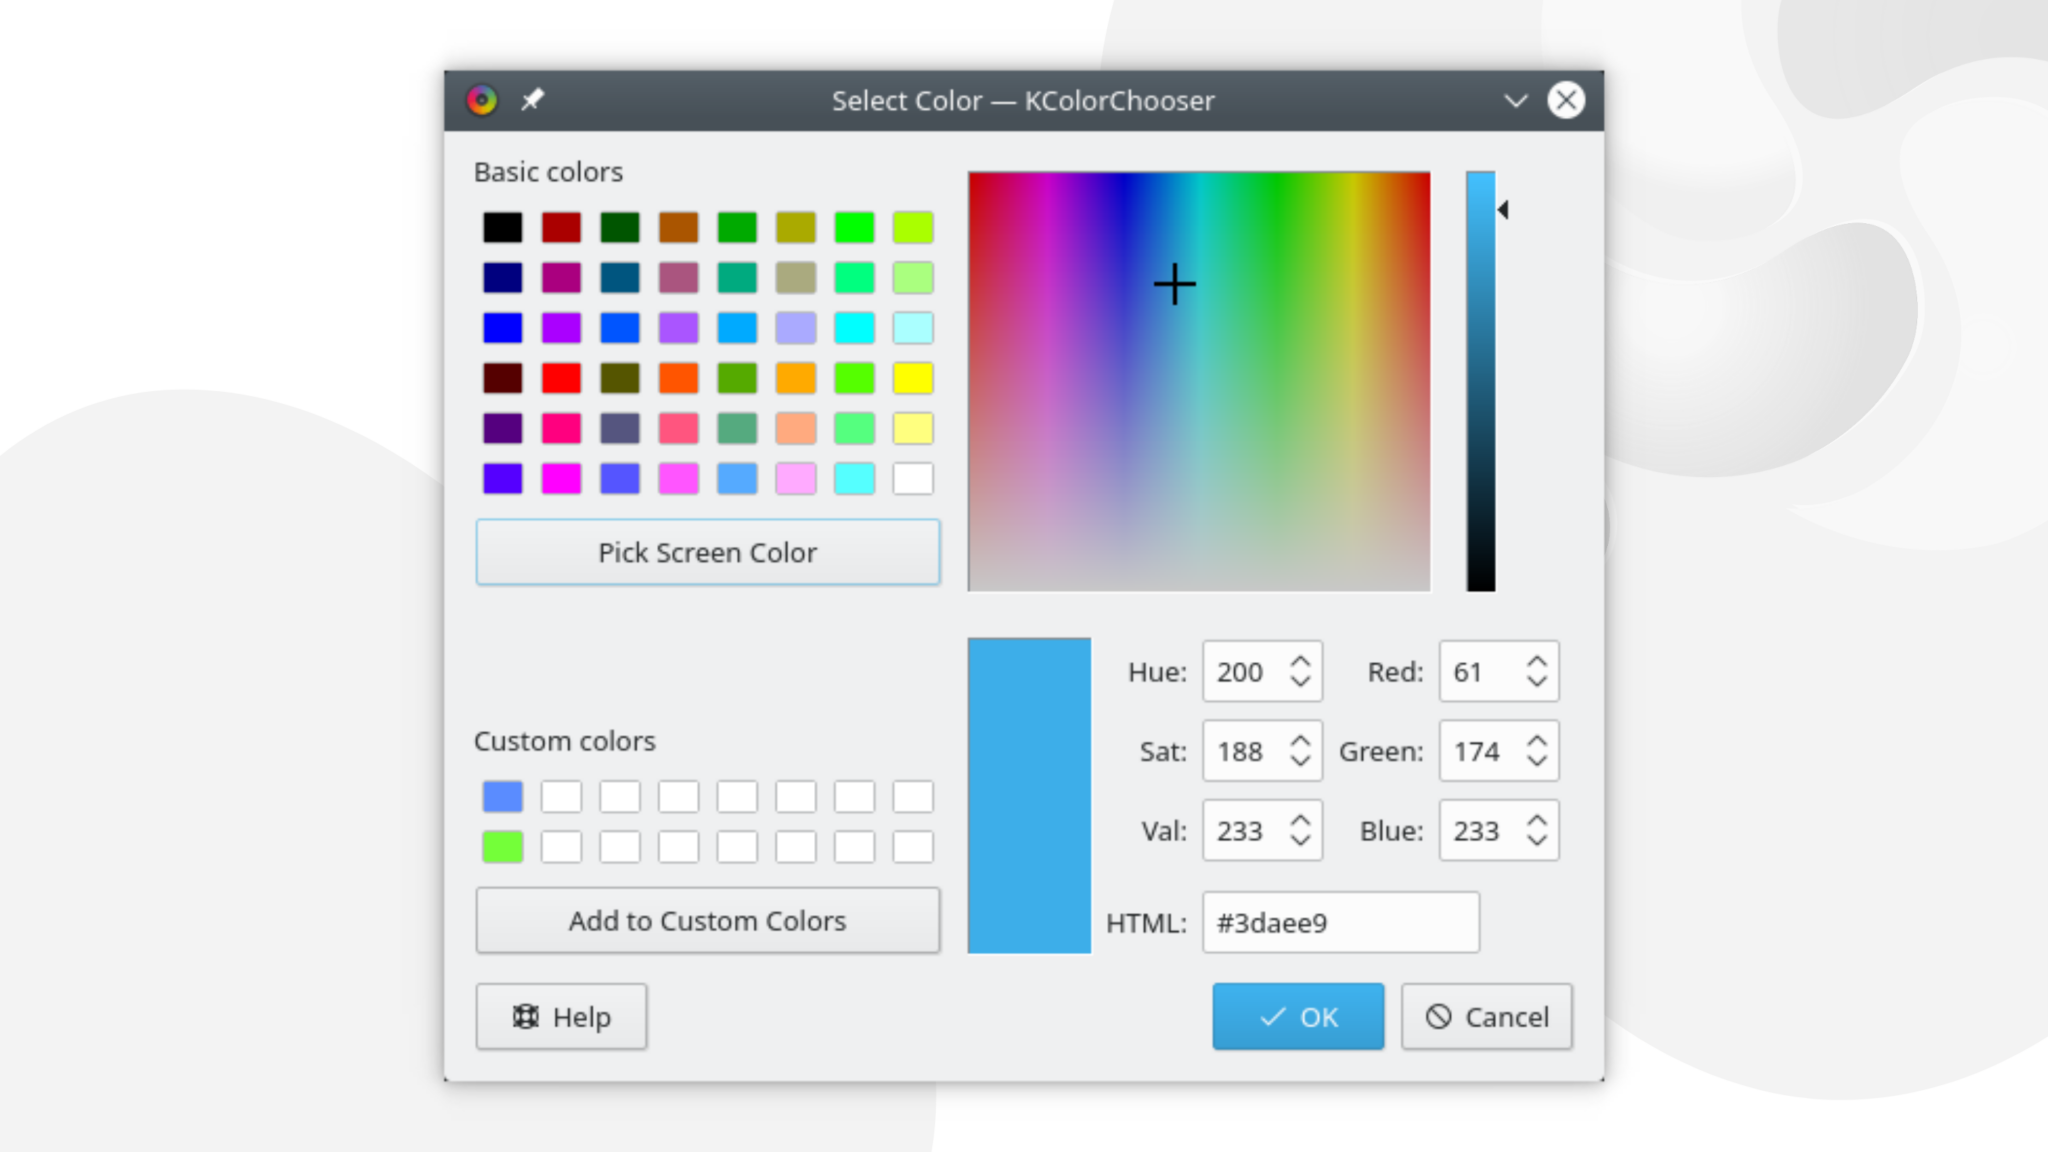Screen dimensions: 2048x1152
Task: Click Add to Custom Colors
Action: (707, 921)
